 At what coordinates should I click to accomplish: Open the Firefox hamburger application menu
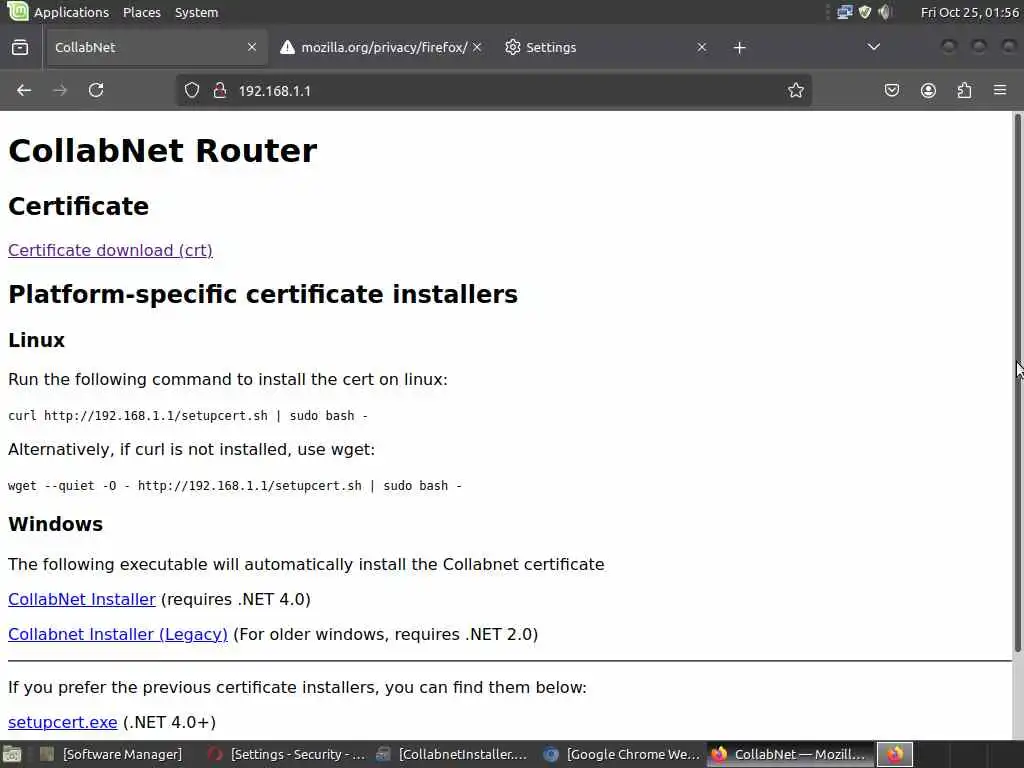pos(1000,90)
